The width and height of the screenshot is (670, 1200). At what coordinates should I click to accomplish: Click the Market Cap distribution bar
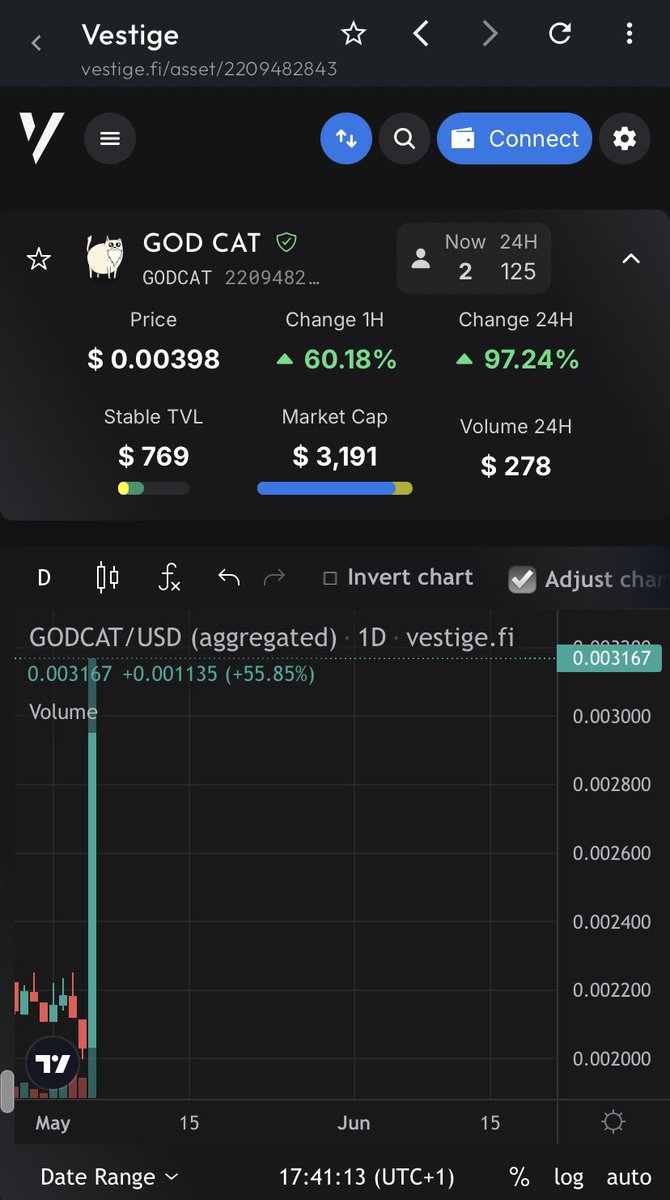point(335,489)
